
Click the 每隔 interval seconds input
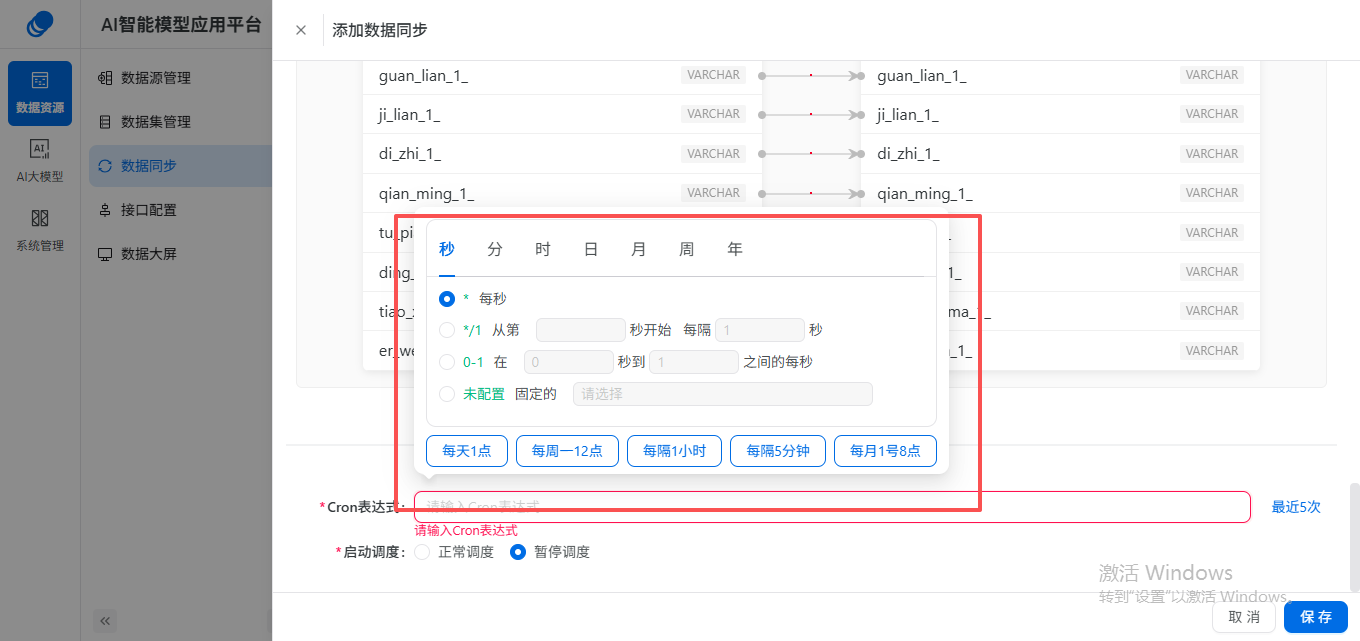[760, 330]
